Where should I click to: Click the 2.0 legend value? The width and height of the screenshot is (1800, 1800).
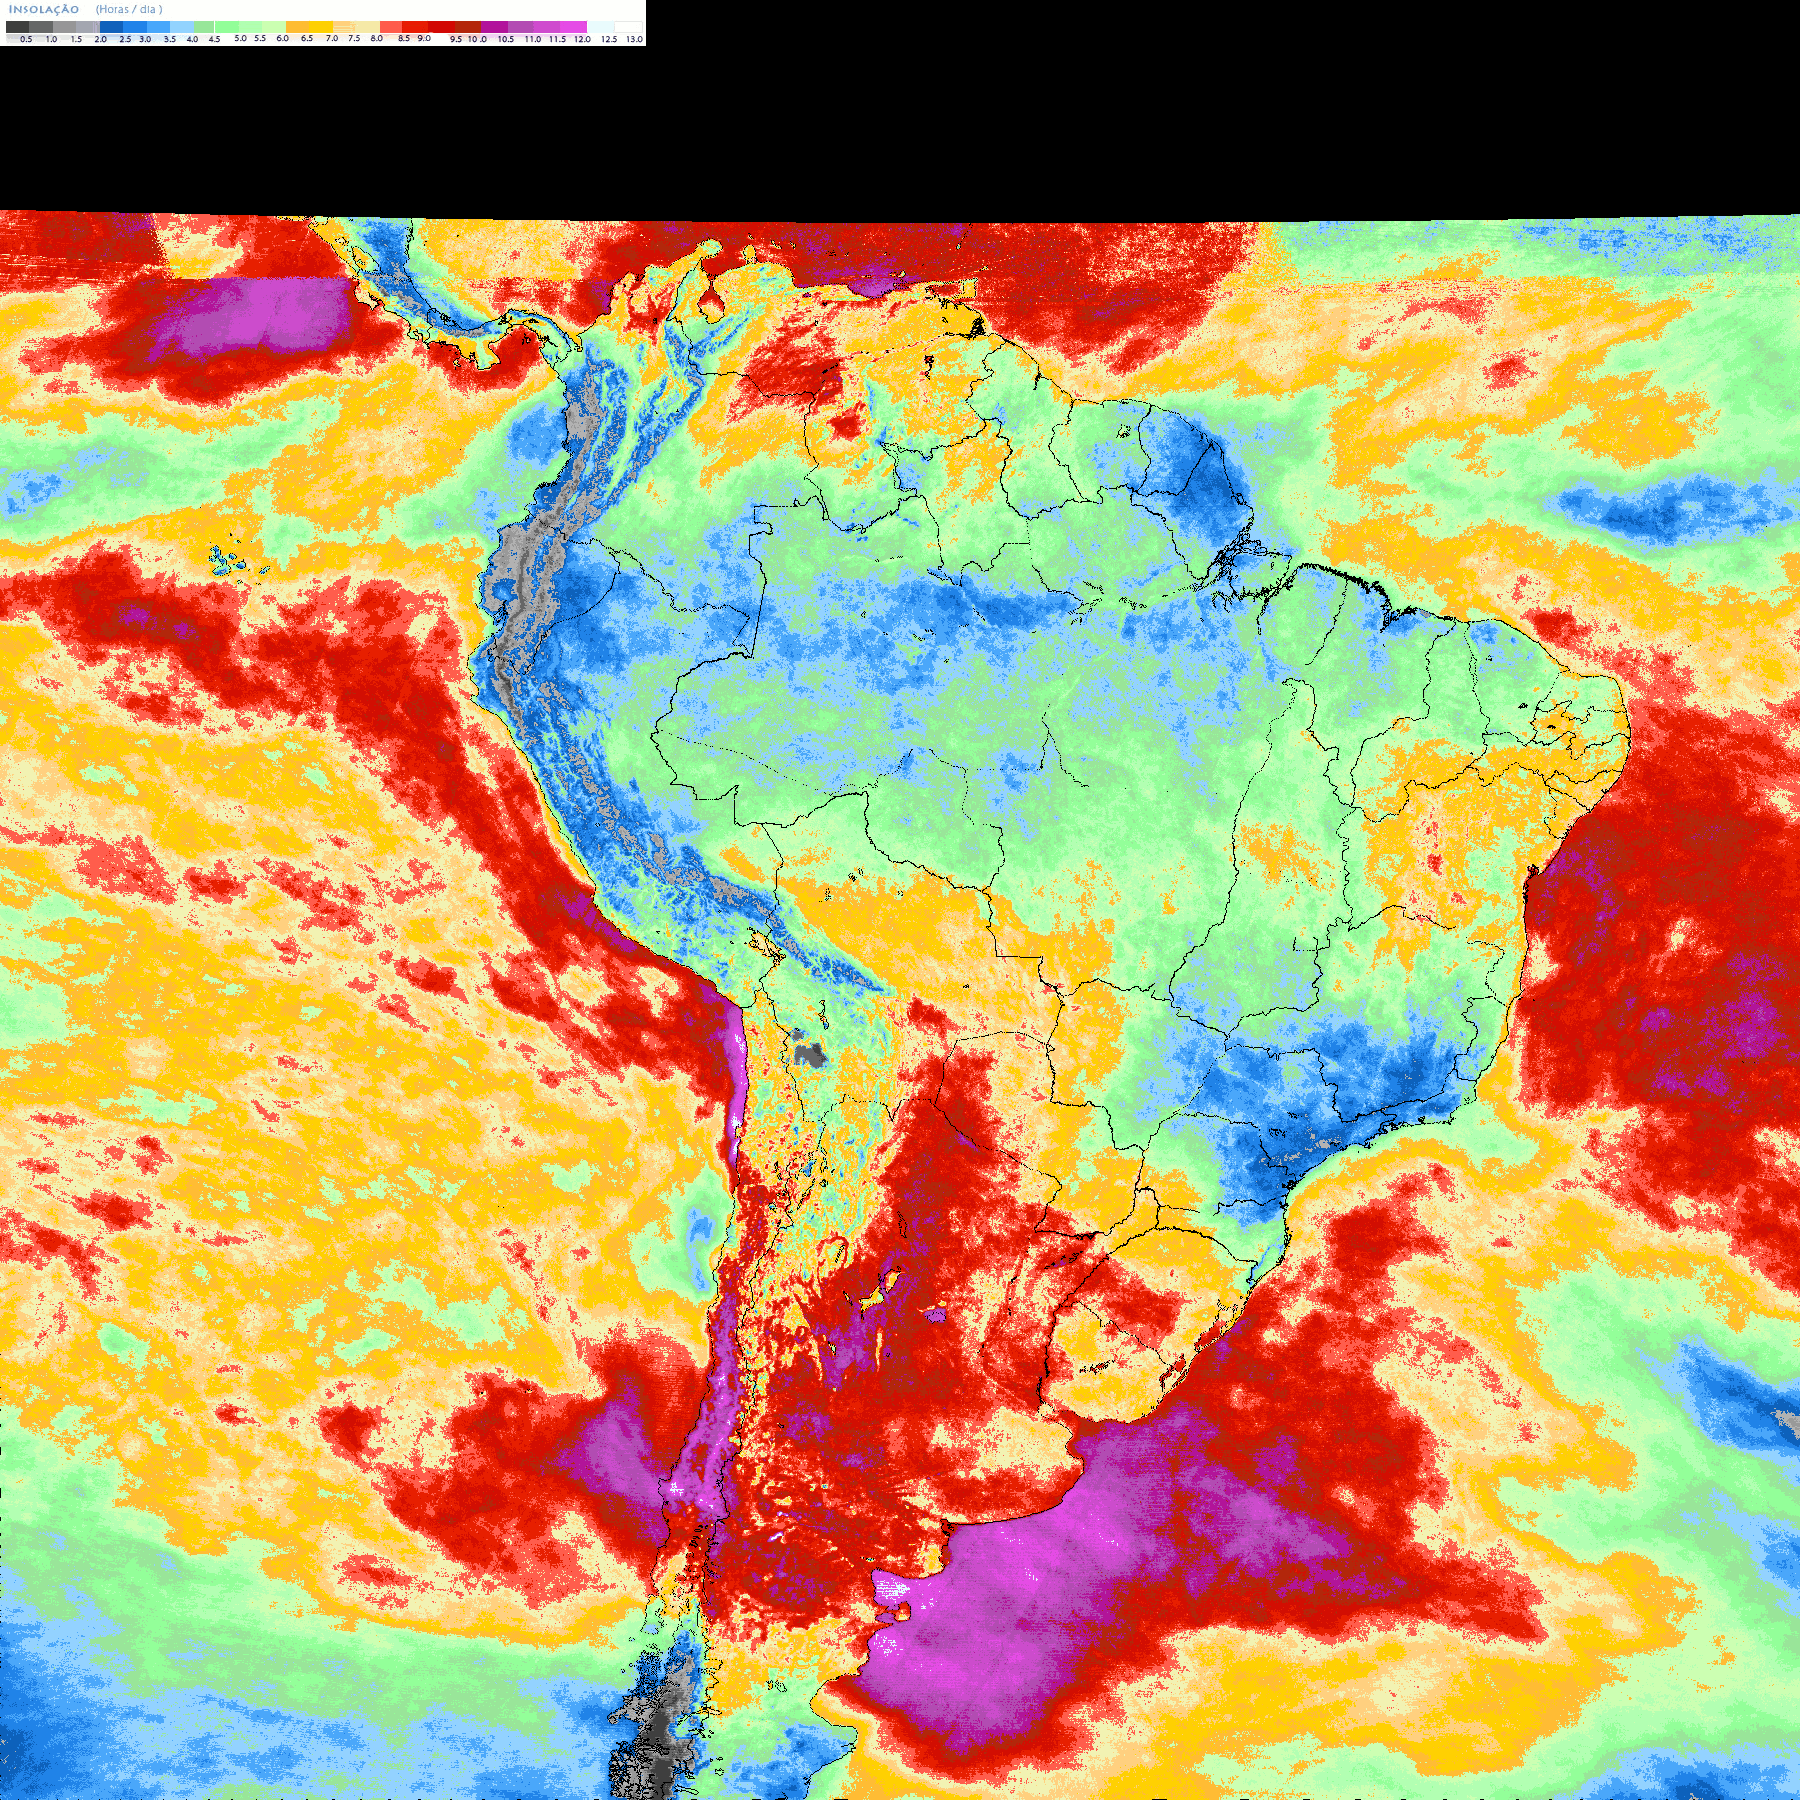click(x=100, y=39)
